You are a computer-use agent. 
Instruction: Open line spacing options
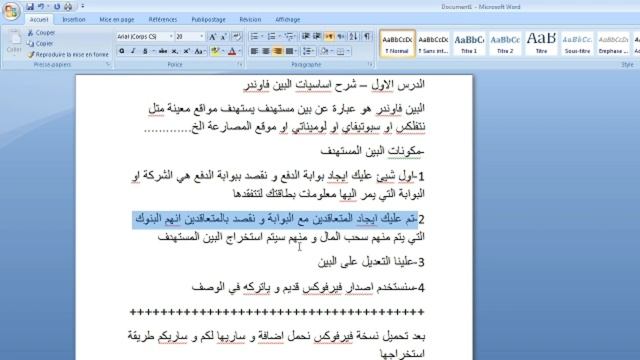[309, 51]
